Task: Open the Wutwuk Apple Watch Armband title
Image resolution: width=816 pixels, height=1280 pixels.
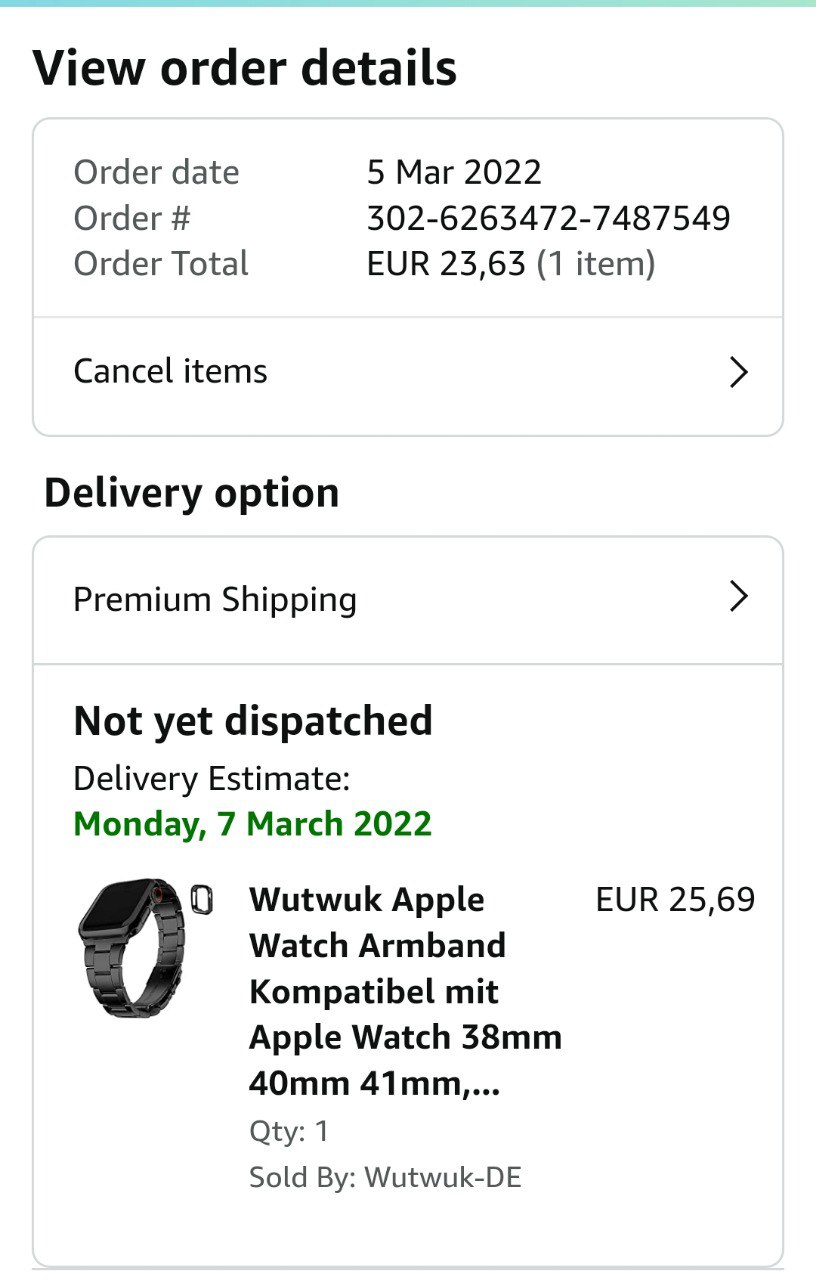Action: 405,990
